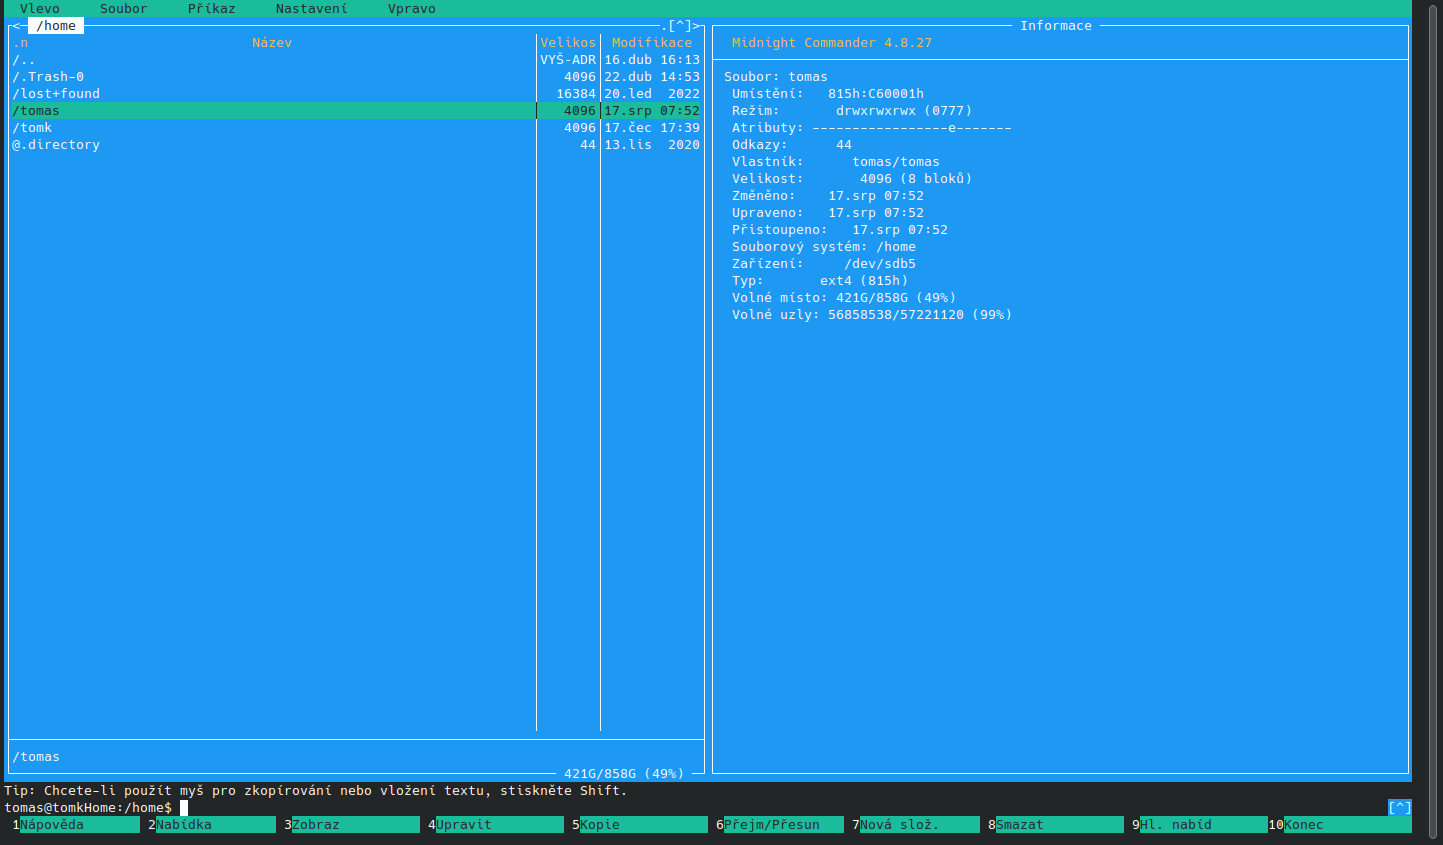Toggle hidden files dot indicator in panel header
The image size is (1443, 845).
pyautogui.click(x=664, y=26)
